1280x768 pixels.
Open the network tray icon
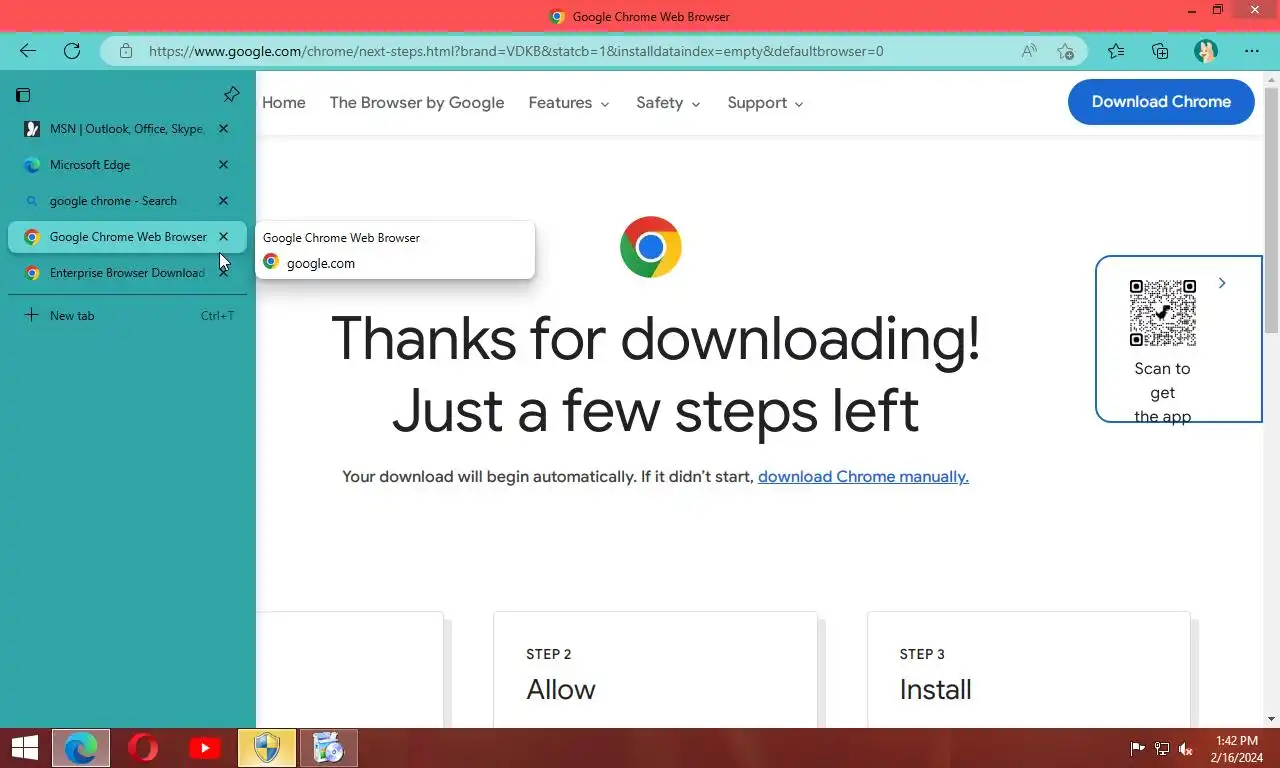tap(1162, 749)
